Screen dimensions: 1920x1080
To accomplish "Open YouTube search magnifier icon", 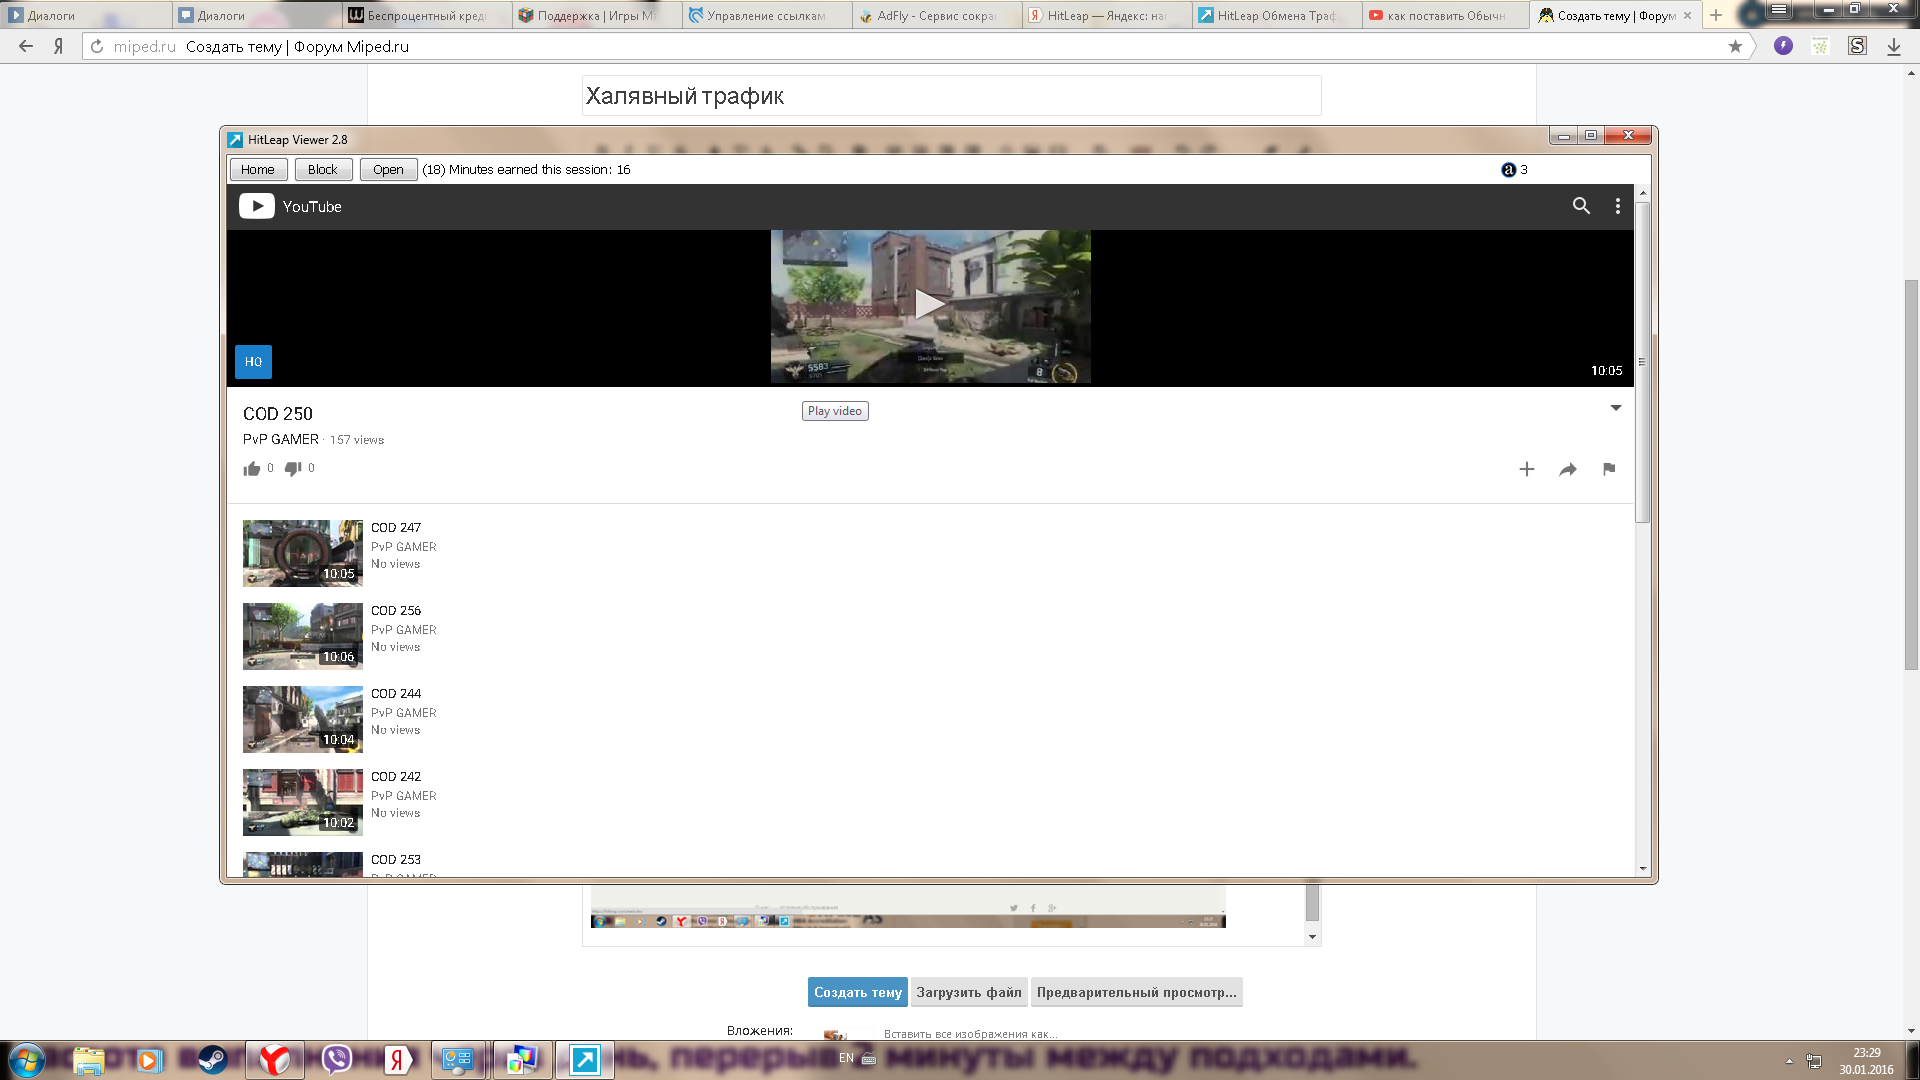I will click(x=1581, y=206).
